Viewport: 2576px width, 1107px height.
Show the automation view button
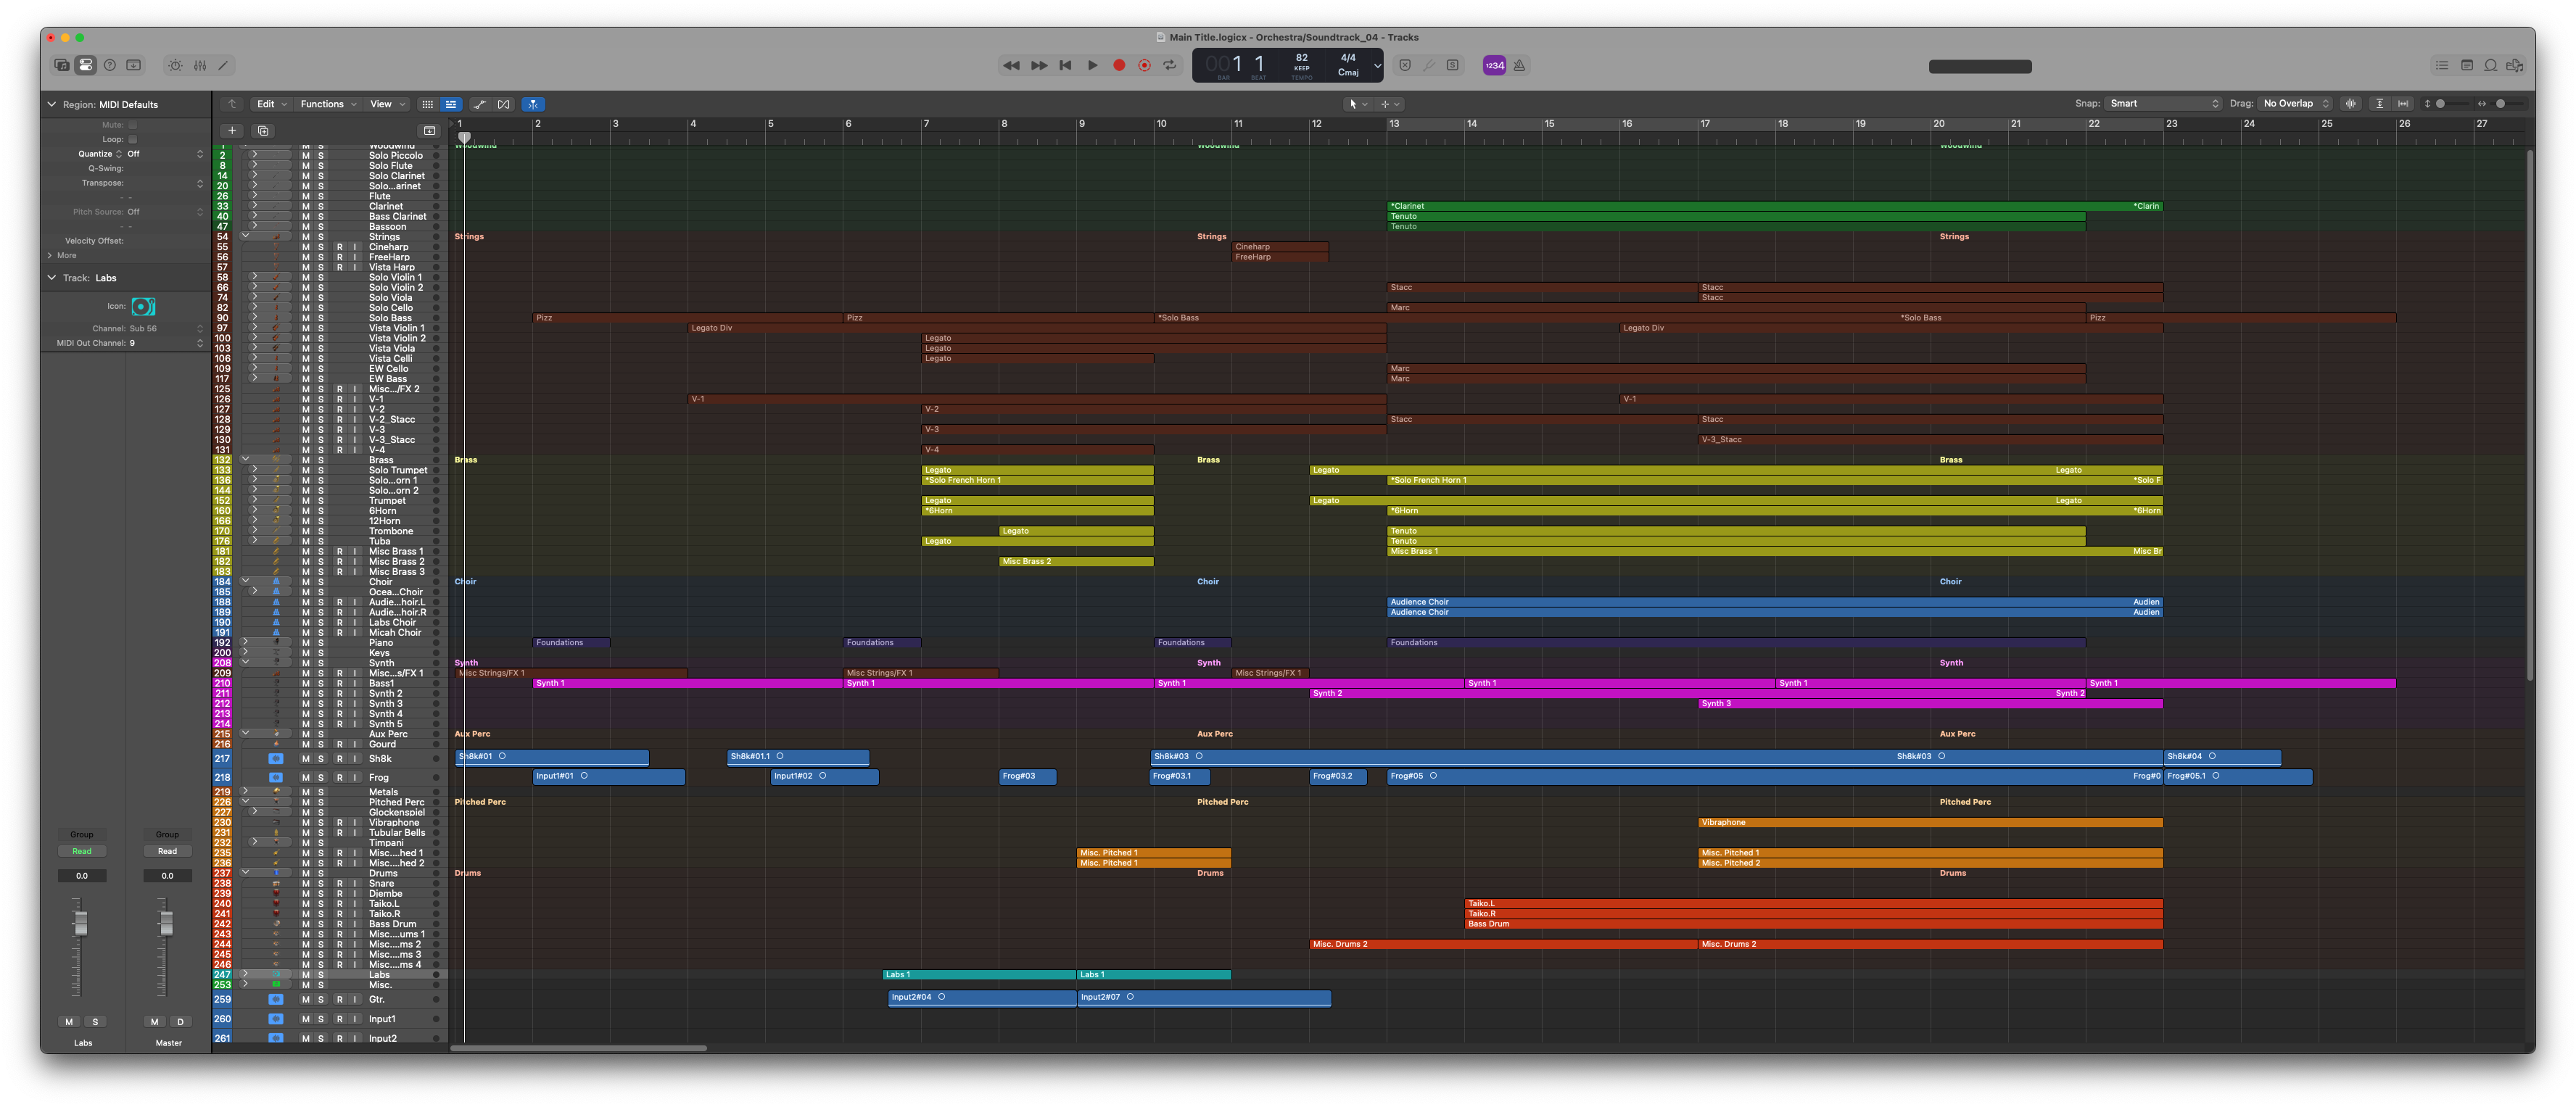[x=480, y=104]
